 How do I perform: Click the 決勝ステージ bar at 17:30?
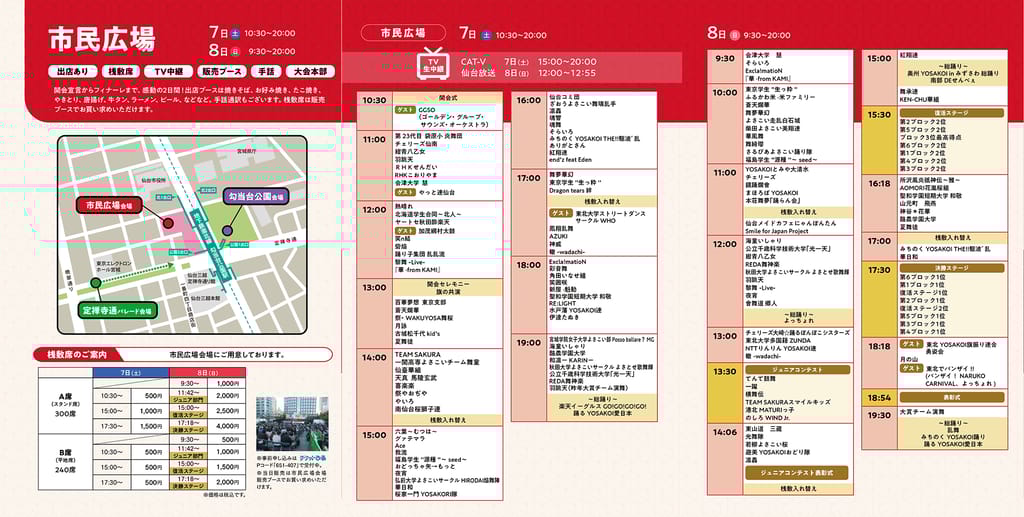point(951,268)
